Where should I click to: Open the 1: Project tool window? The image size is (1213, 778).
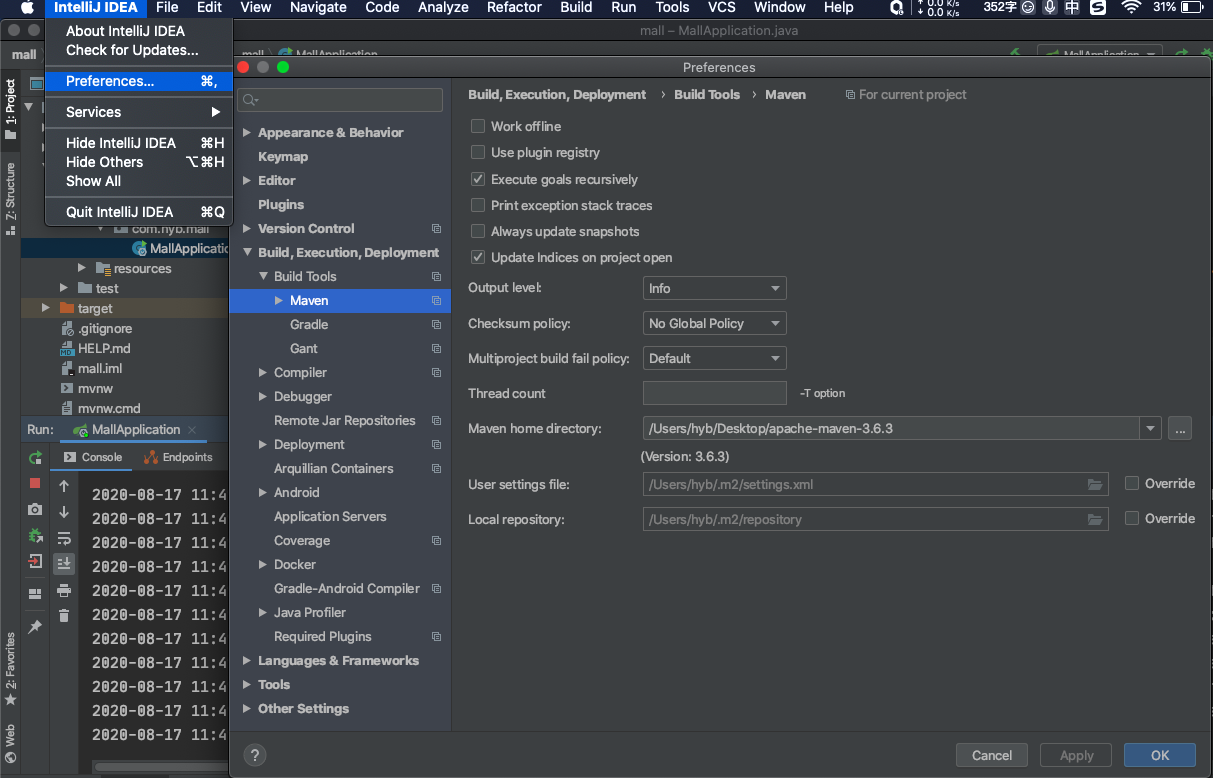(x=10, y=109)
